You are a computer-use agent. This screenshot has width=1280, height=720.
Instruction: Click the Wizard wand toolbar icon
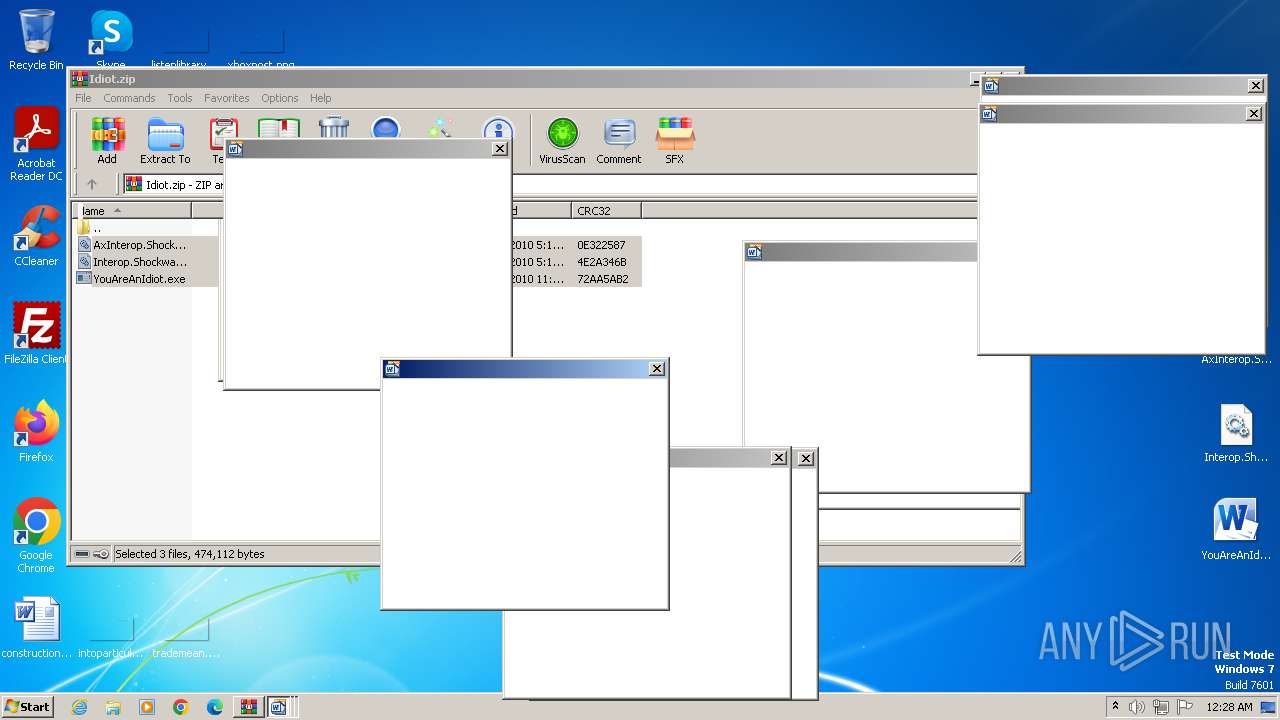(x=441, y=128)
